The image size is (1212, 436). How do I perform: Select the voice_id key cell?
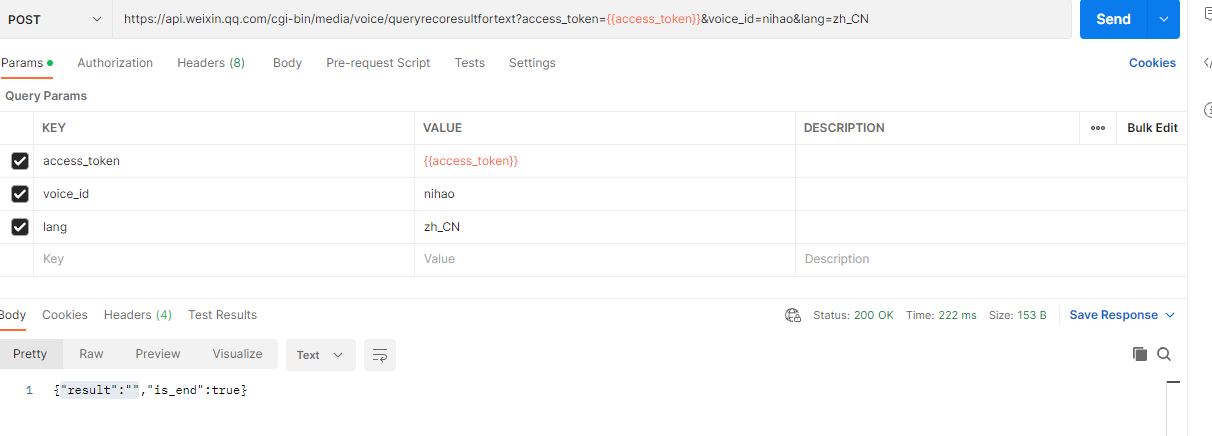click(225, 194)
